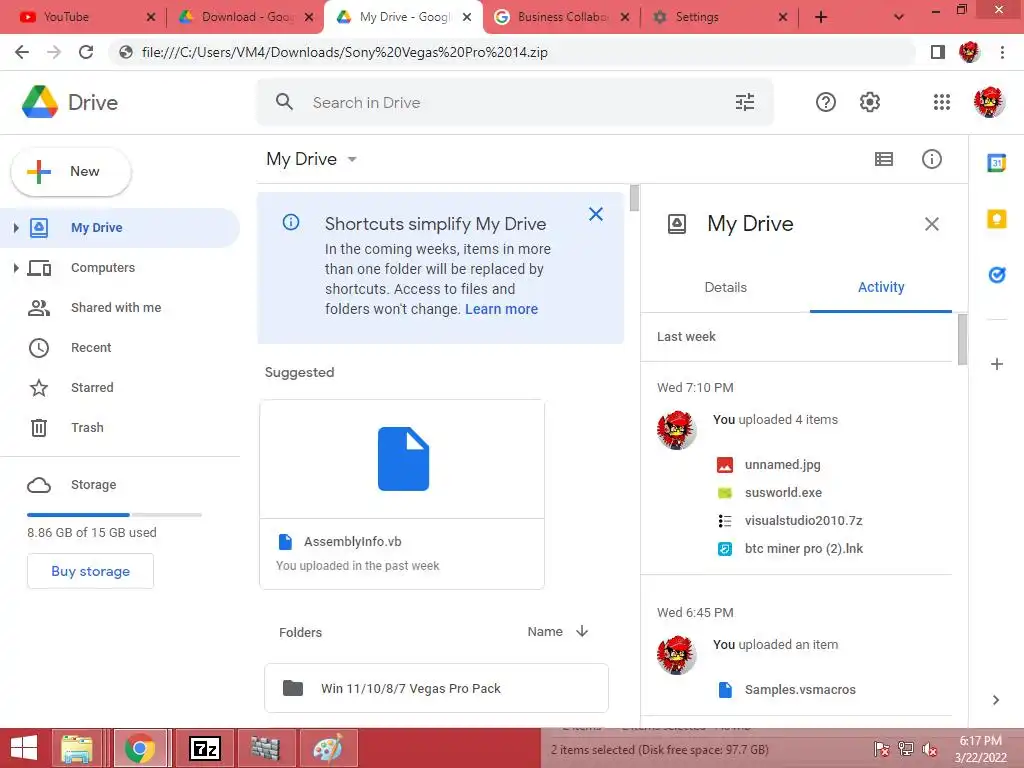Toggle Chrome side panel icon
Viewport: 1024px width, 768px height.
(x=938, y=52)
